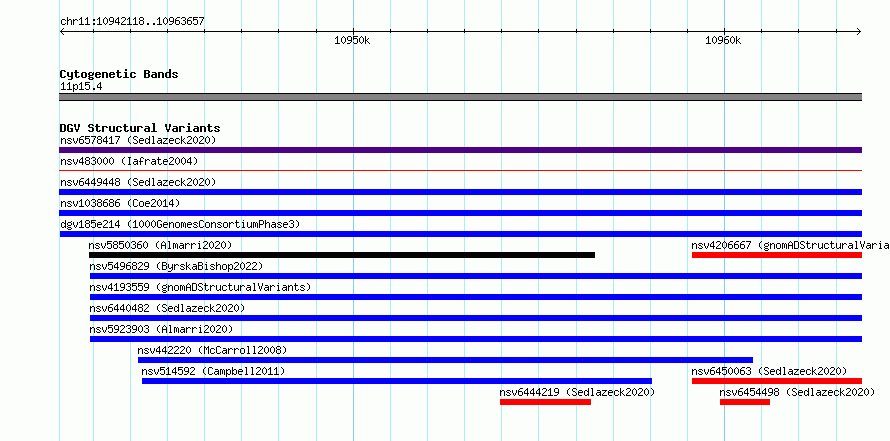Select the blue nsv514592 variant bar

[x=397, y=381]
